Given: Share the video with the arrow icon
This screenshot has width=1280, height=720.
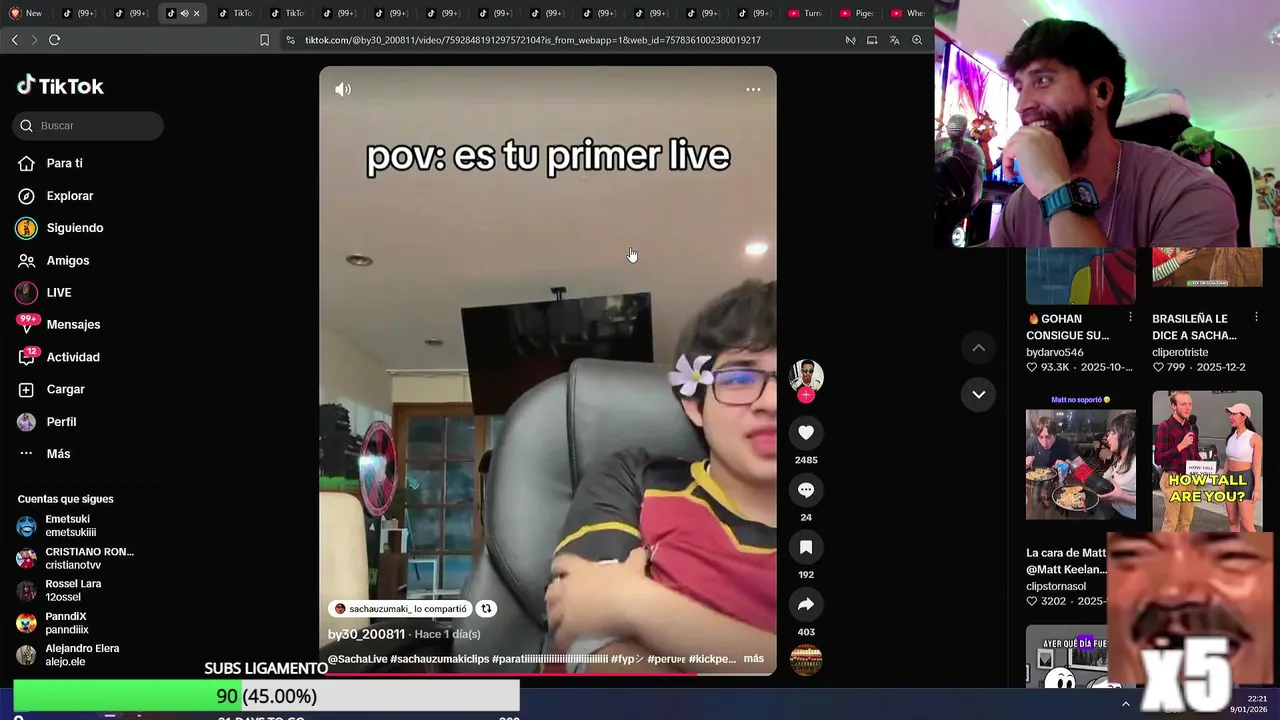Looking at the screenshot, I should click(806, 604).
